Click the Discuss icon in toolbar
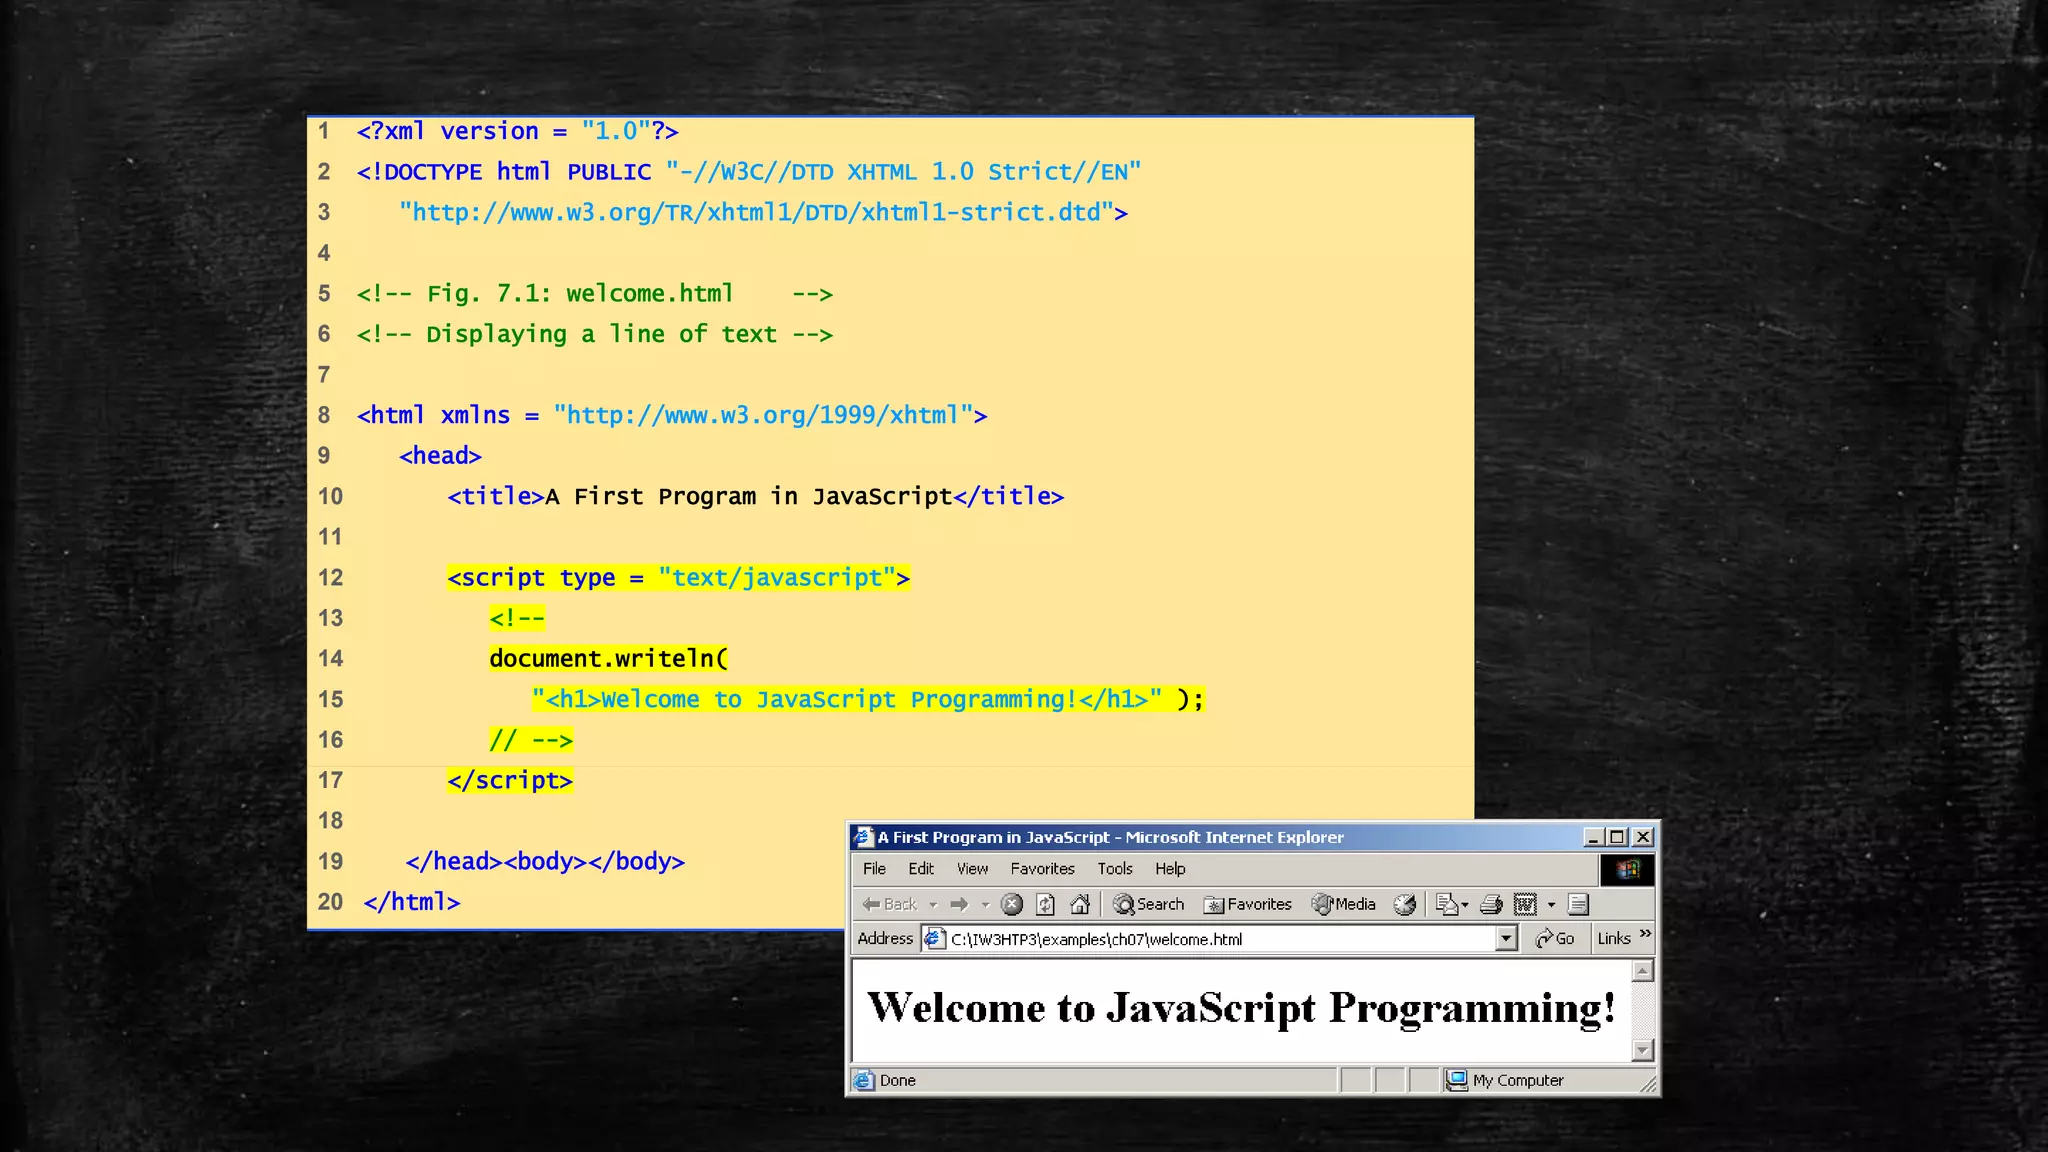Screen dimensions: 2048x1152 pyautogui.click(x=1578, y=904)
